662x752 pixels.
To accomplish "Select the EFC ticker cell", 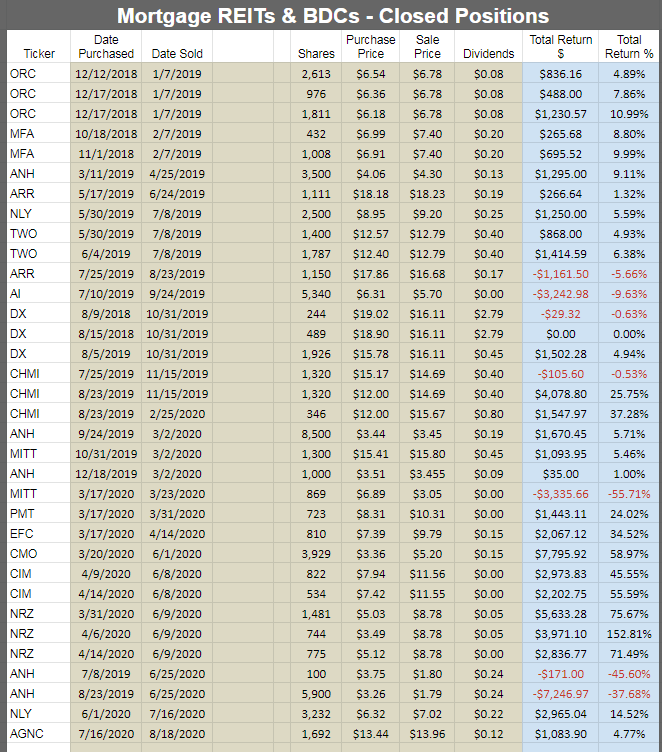I will click(x=39, y=534).
